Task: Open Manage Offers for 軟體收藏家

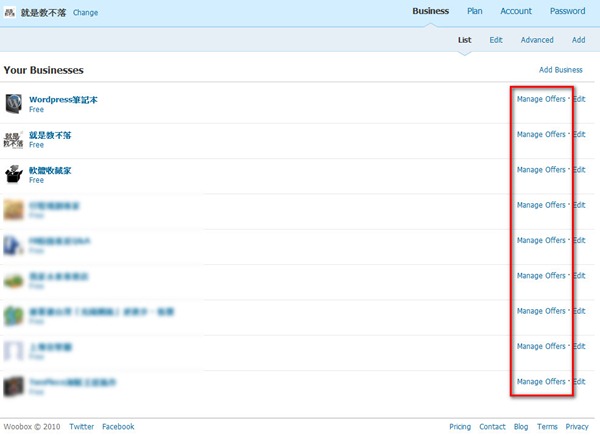Action: [x=541, y=170]
